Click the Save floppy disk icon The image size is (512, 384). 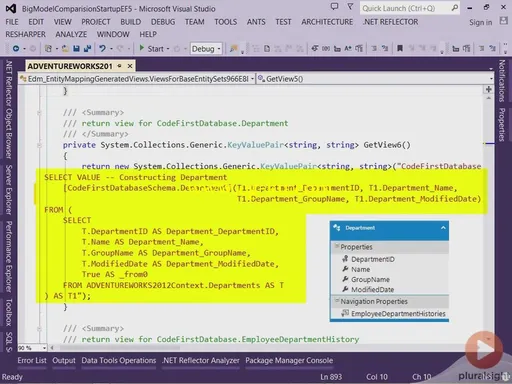(76, 49)
